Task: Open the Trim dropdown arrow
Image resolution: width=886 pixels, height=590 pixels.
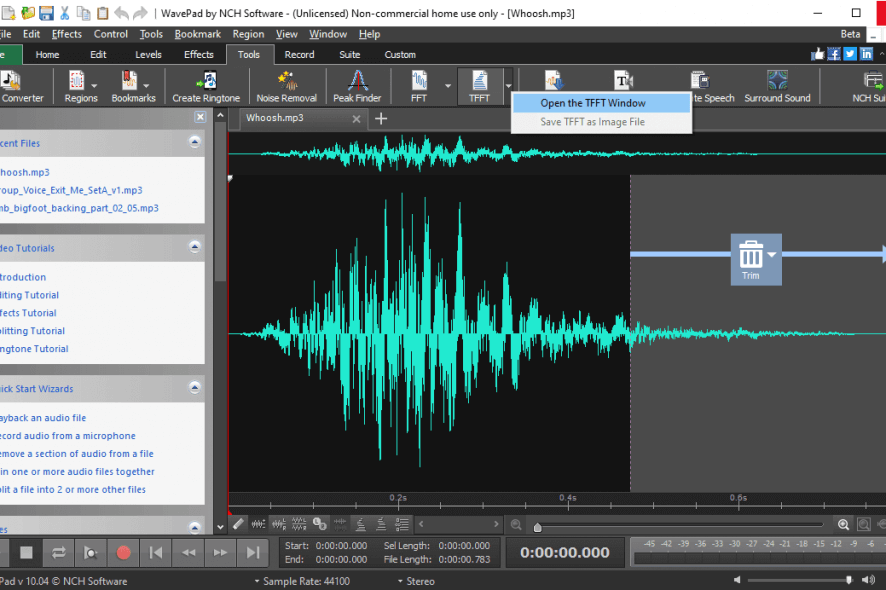Action: (772, 254)
